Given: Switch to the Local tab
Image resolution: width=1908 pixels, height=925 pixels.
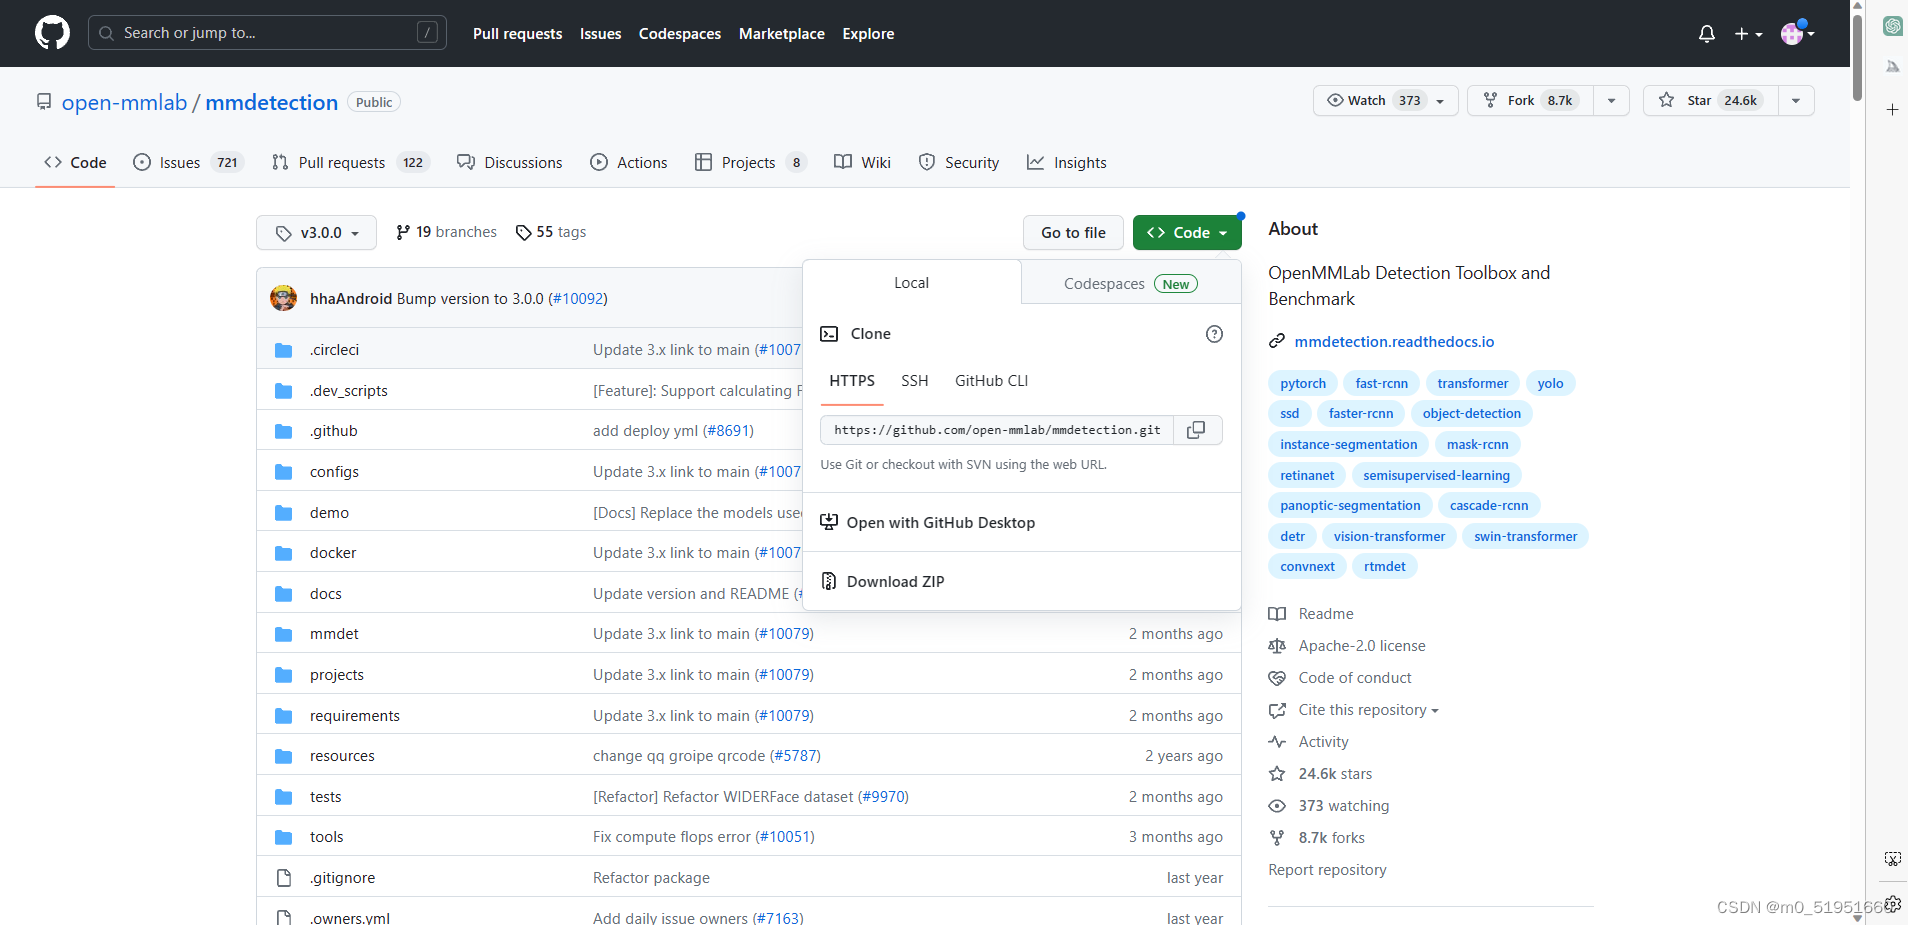Looking at the screenshot, I should point(911,283).
